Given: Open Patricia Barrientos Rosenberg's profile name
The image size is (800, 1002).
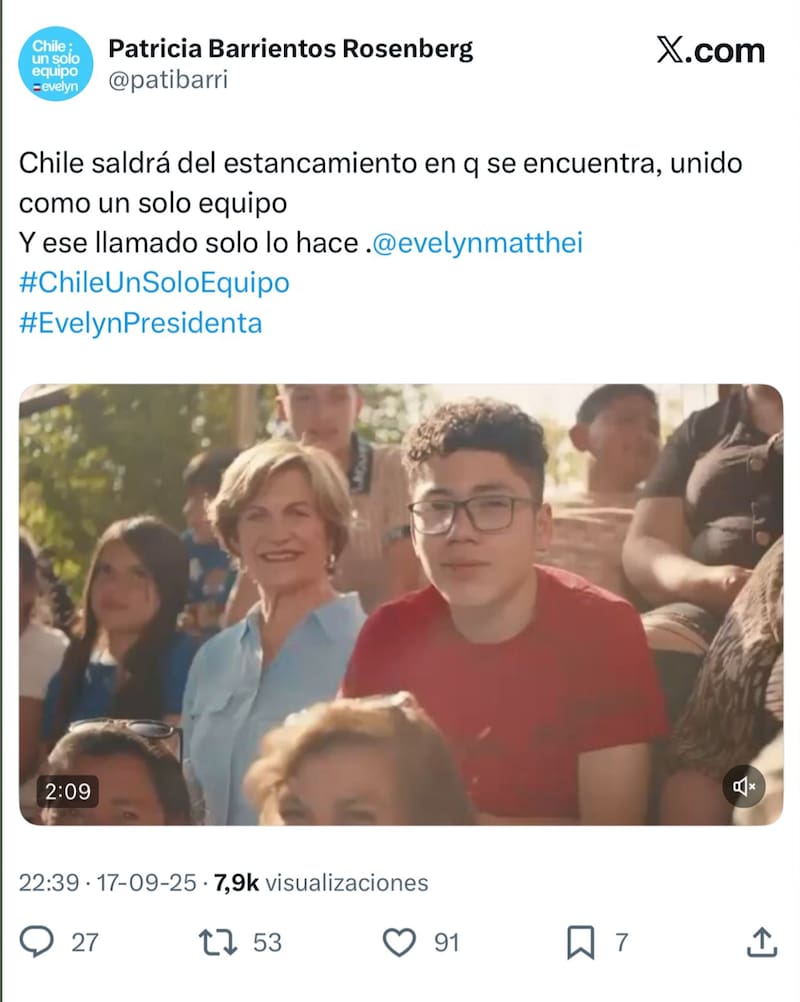Looking at the screenshot, I should point(291,49).
